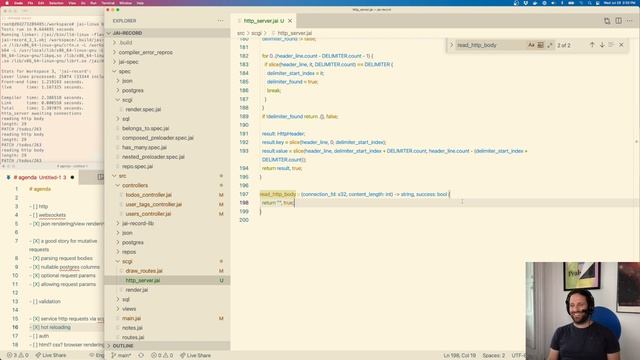This screenshot has width=640, height=360.
Task: Click main* git branch in status bar
Action: coord(121,356)
